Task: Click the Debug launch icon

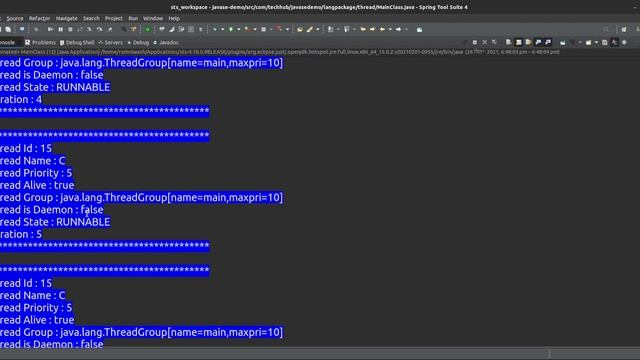Action: click(x=215, y=29)
